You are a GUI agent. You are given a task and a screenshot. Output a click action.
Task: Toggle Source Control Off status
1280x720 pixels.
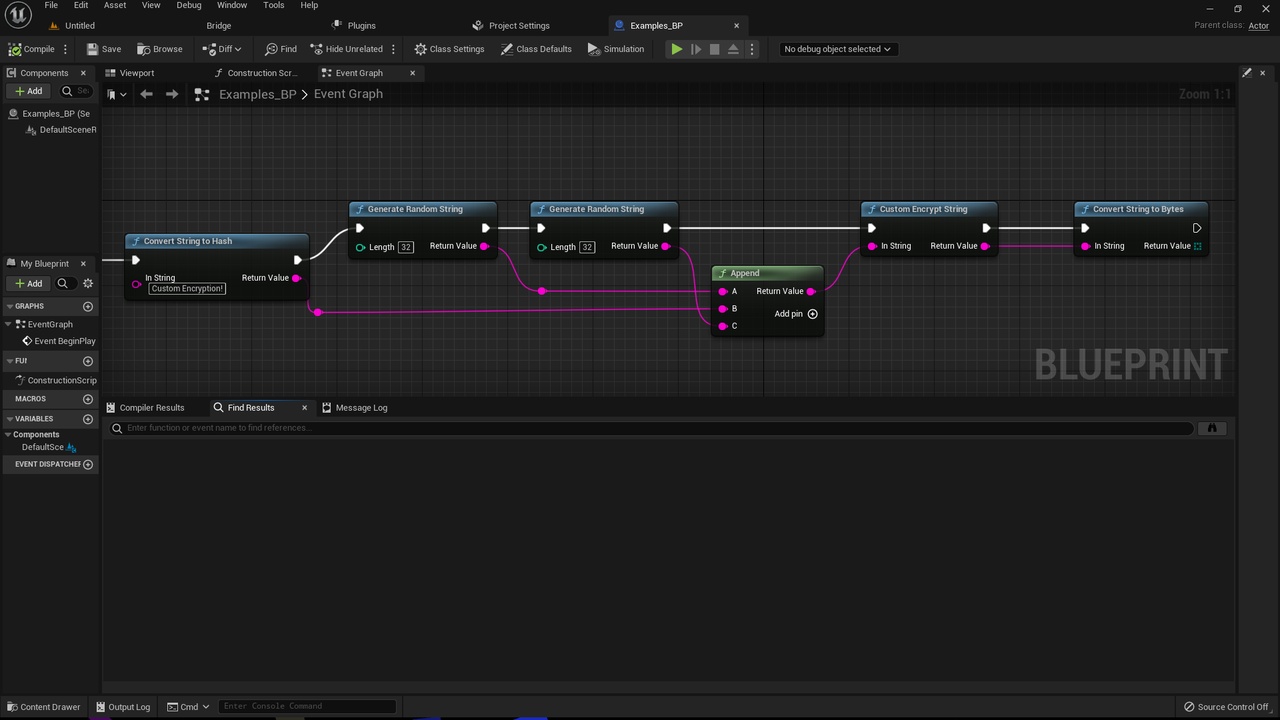point(1226,707)
